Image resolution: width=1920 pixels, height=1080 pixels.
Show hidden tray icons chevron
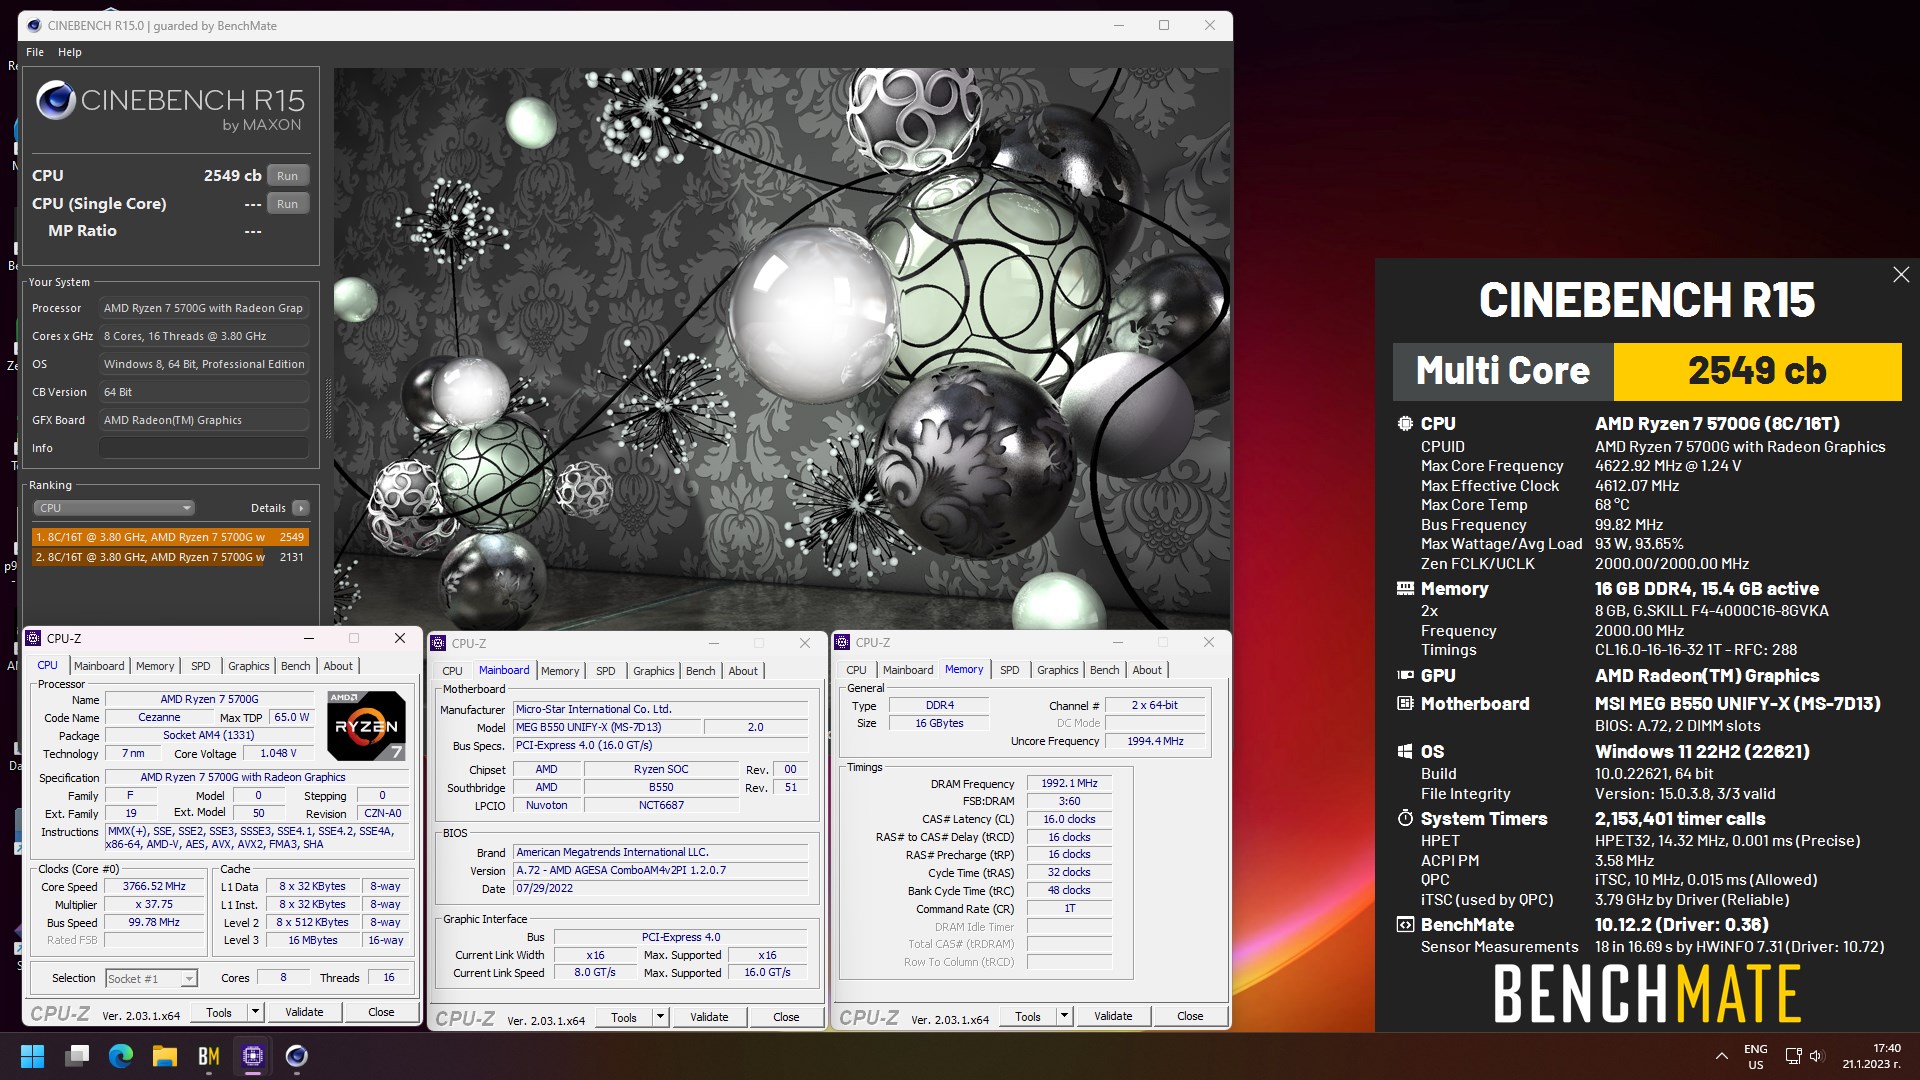pos(1721,1056)
